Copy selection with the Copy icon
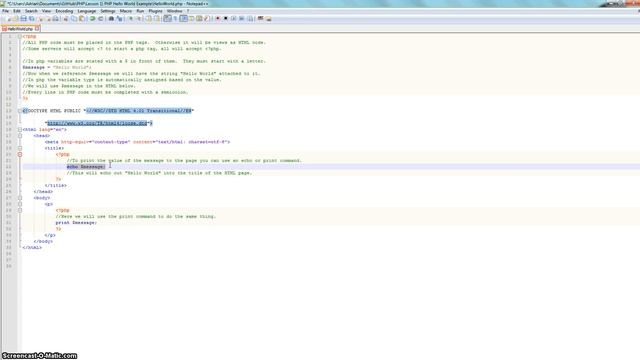This screenshot has height=360, width=640. [74, 19]
